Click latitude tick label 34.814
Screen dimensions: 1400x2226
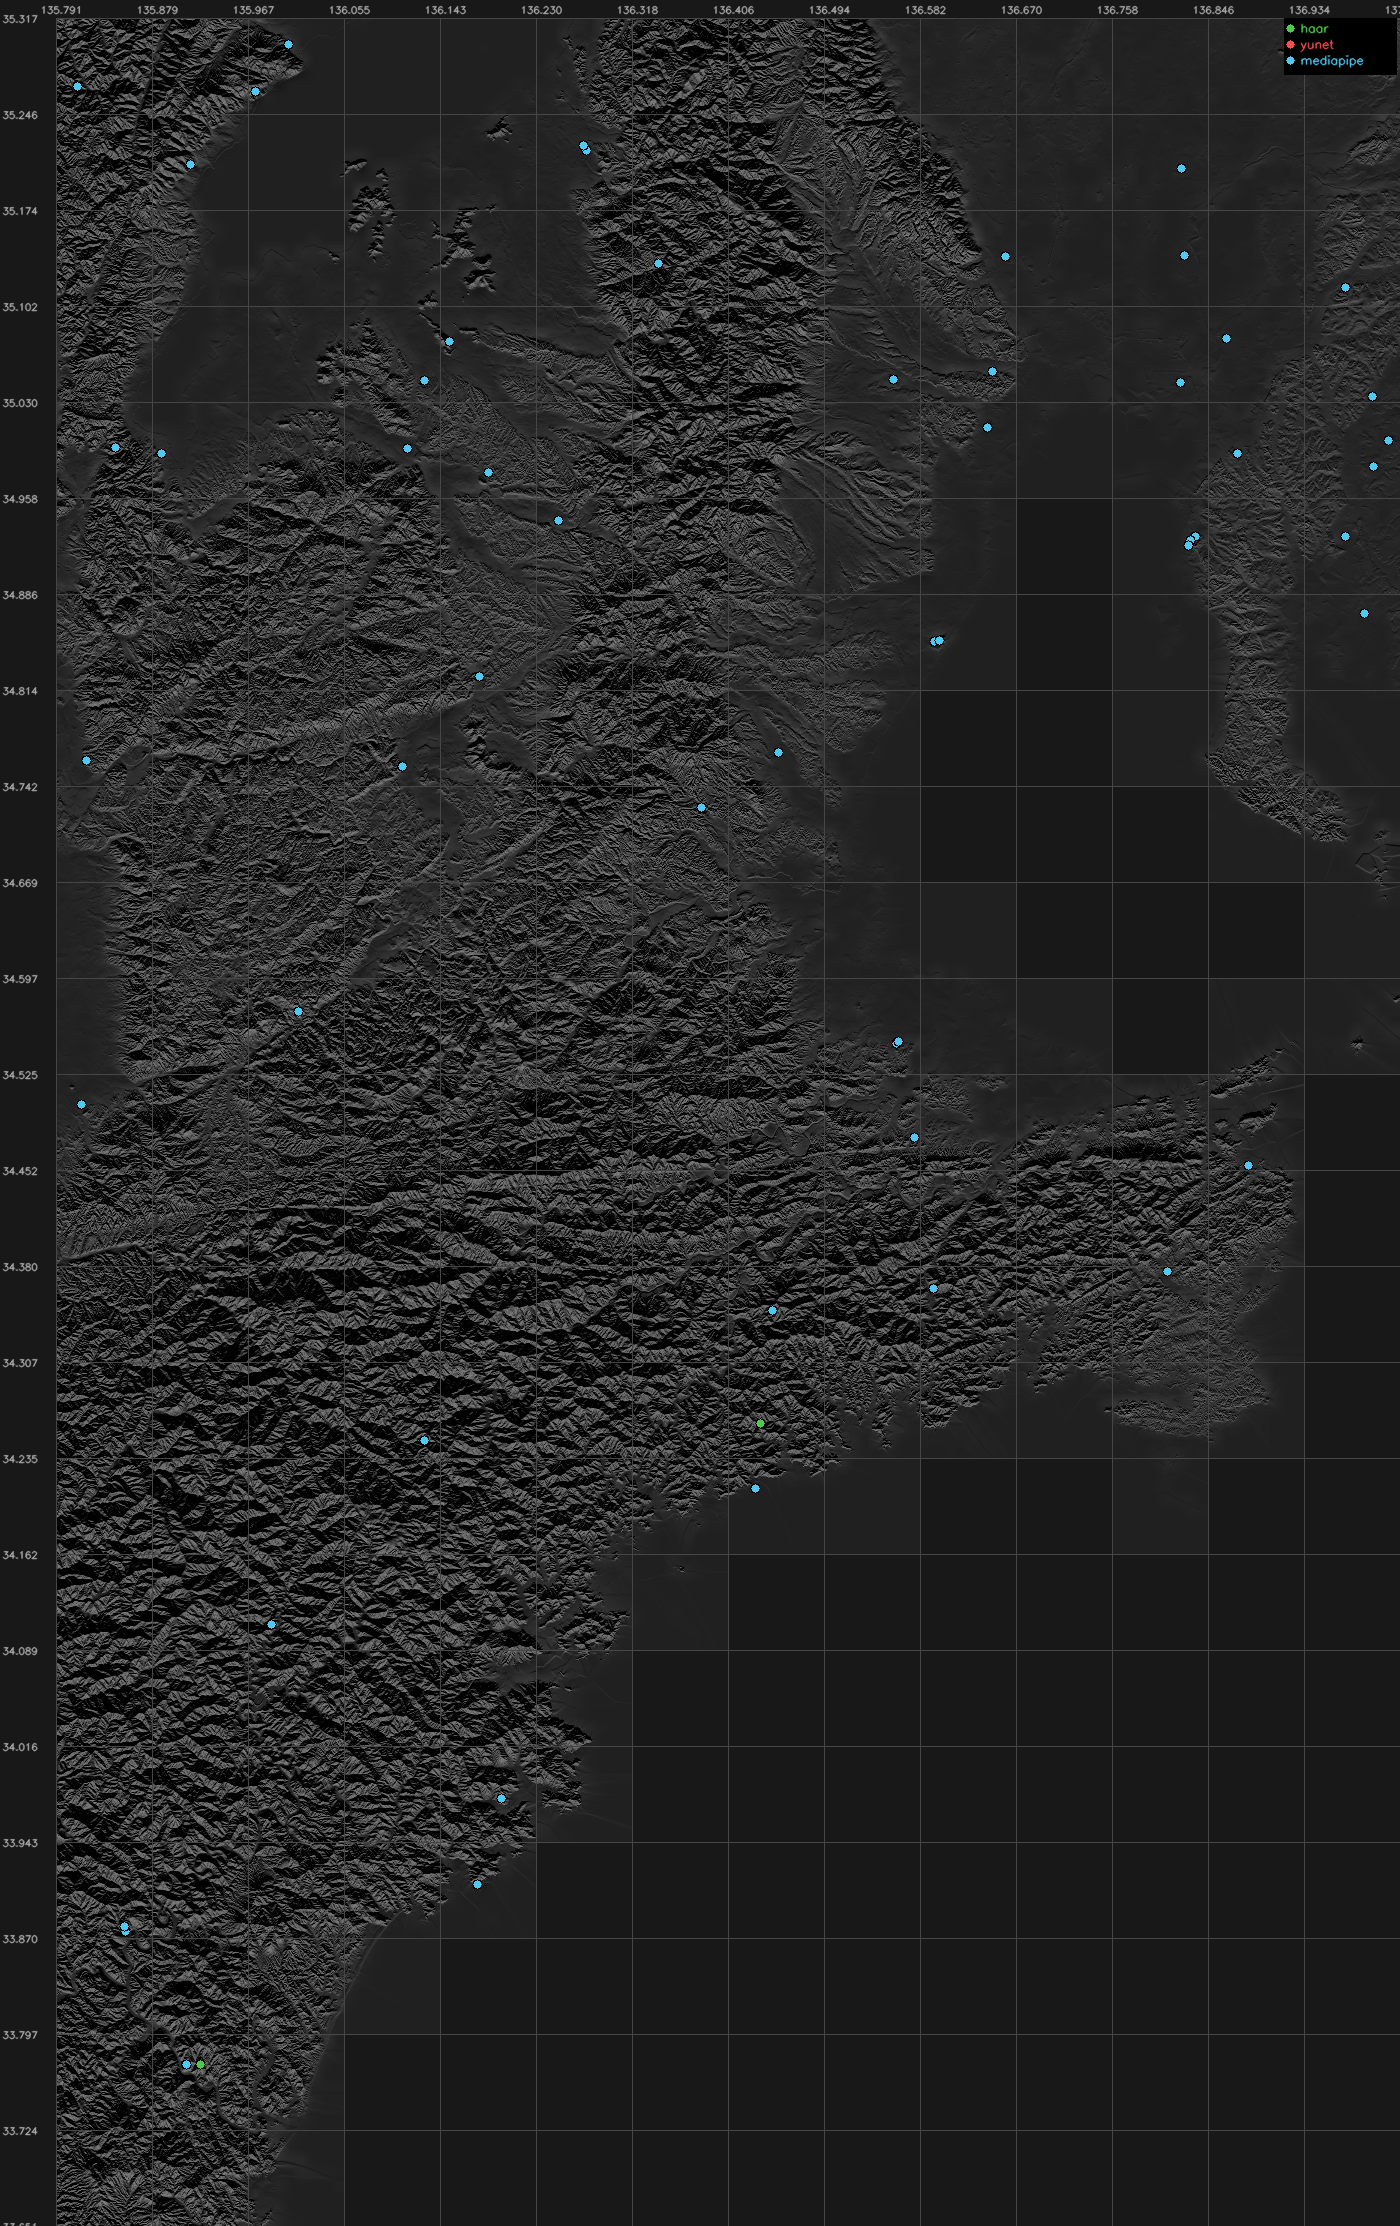(x=20, y=691)
